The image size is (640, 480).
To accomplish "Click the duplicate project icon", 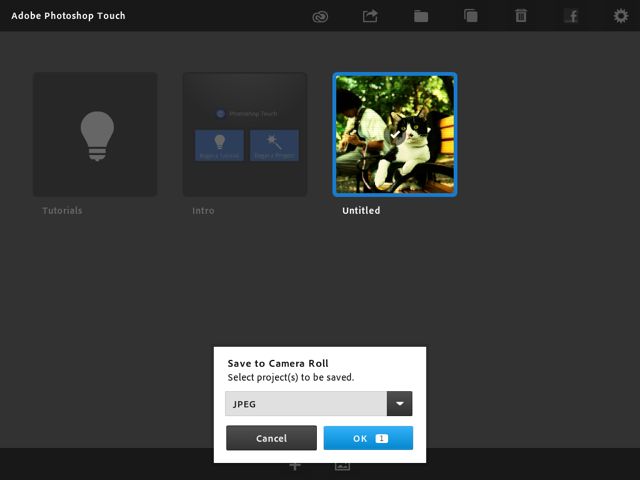I will pyautogui.click(x=471, y=16).
